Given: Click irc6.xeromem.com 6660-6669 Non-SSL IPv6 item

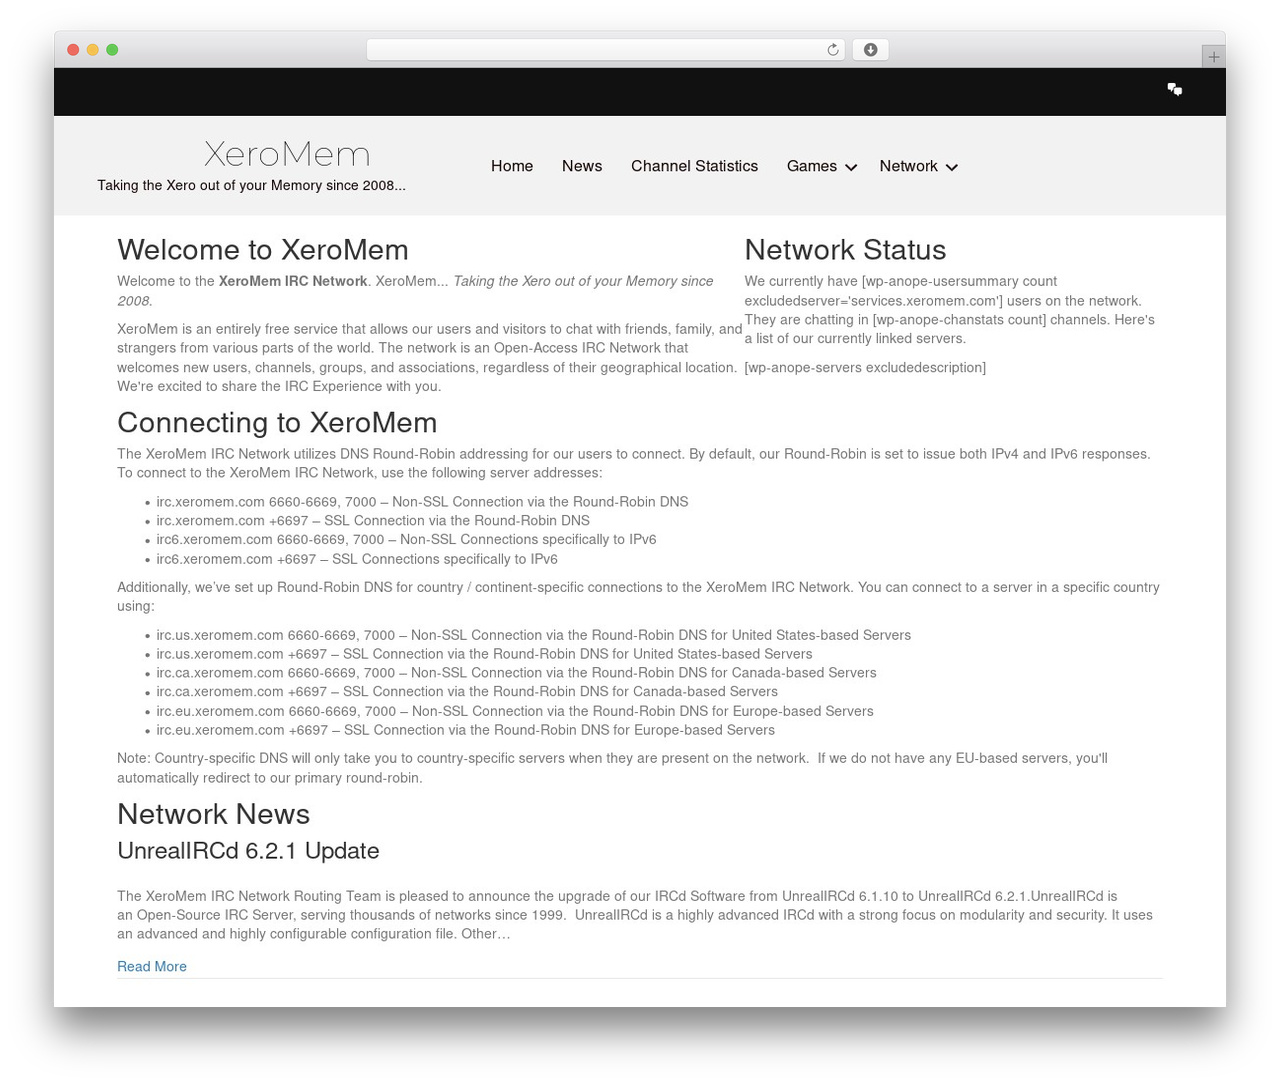Looking at the screenshot, I should pos(406,540).
